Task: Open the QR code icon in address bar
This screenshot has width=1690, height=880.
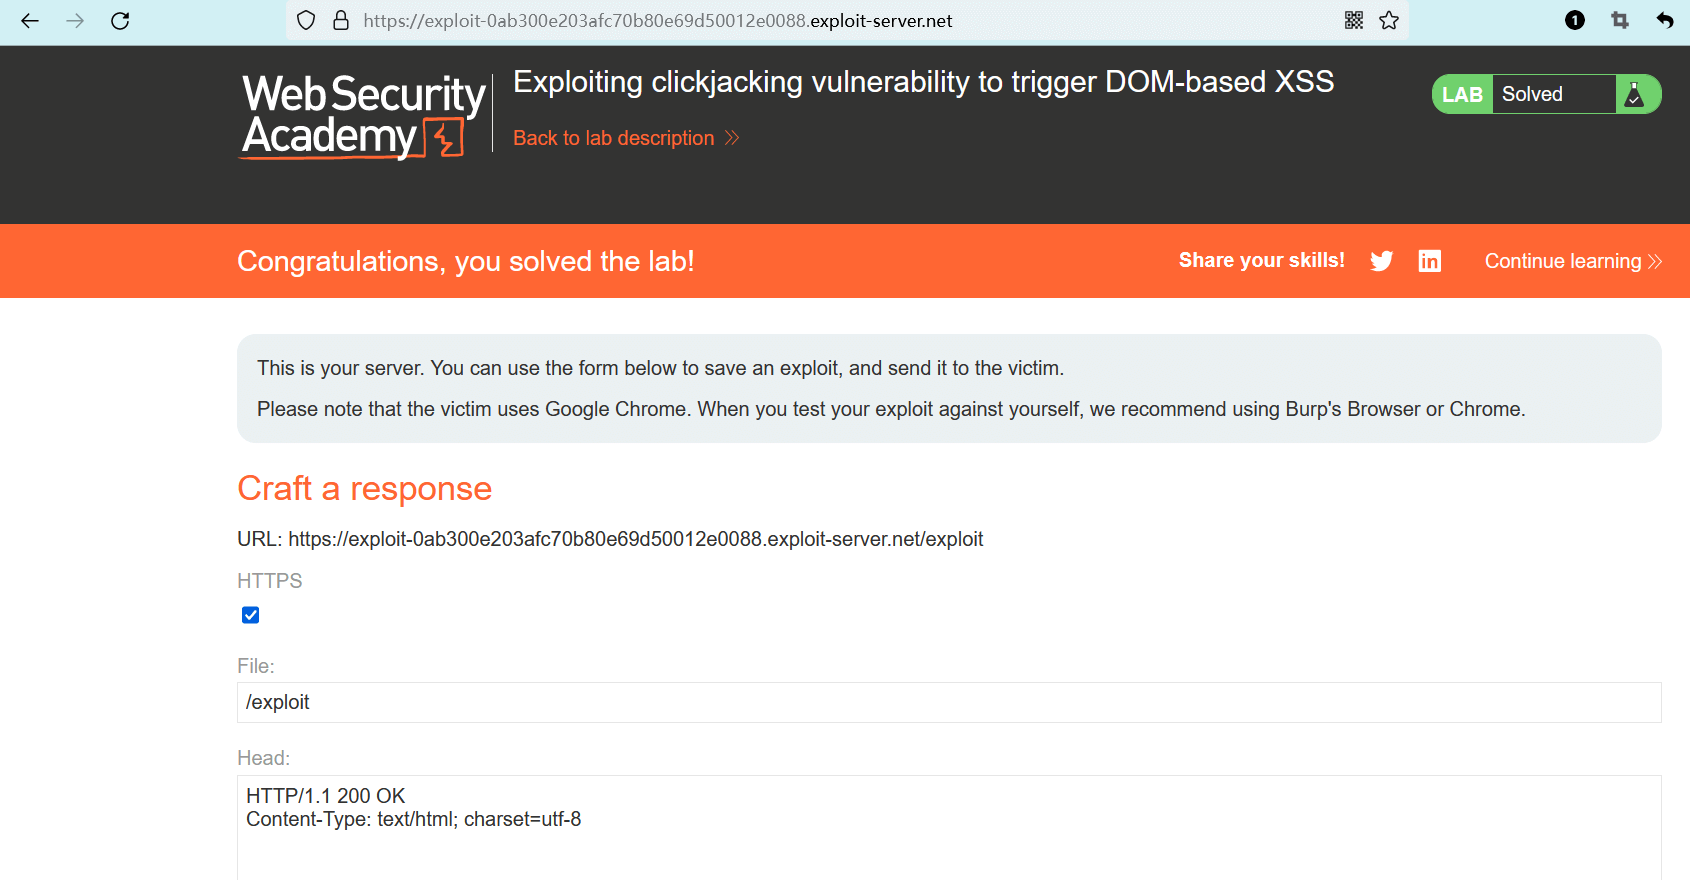Action: 1354,21
